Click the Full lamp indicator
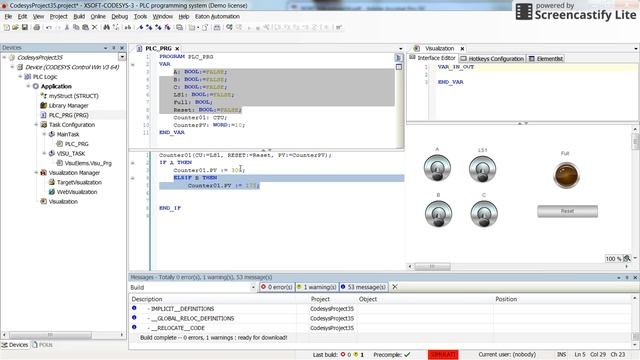This screenshot has width=640, height=360. click(566, 176)
